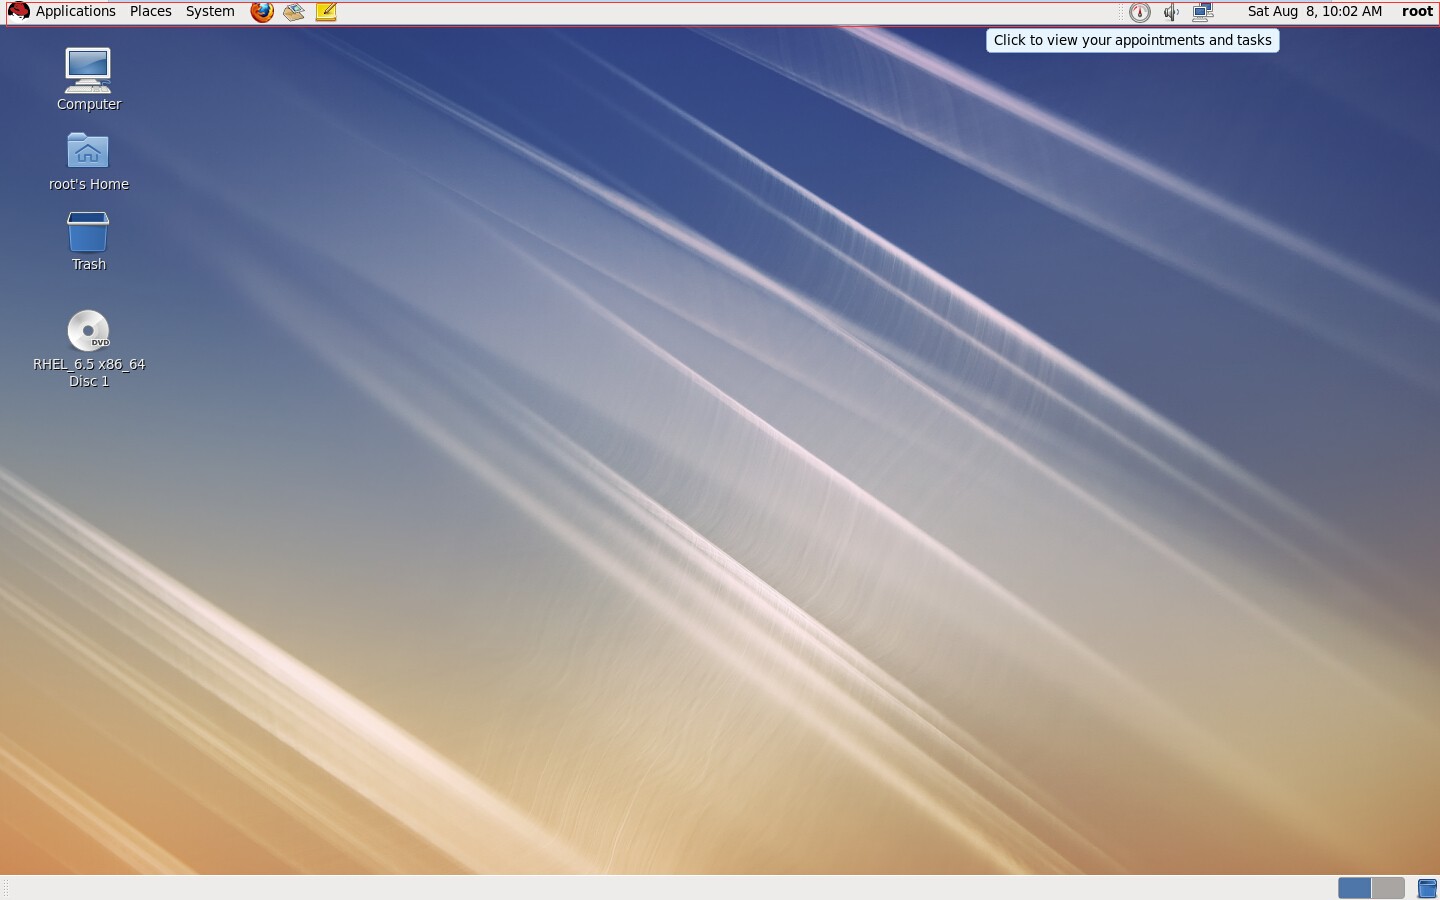The width and height of the screenshot is (1440, 900).
Task: Open the Applications menu
Action: 76,12
